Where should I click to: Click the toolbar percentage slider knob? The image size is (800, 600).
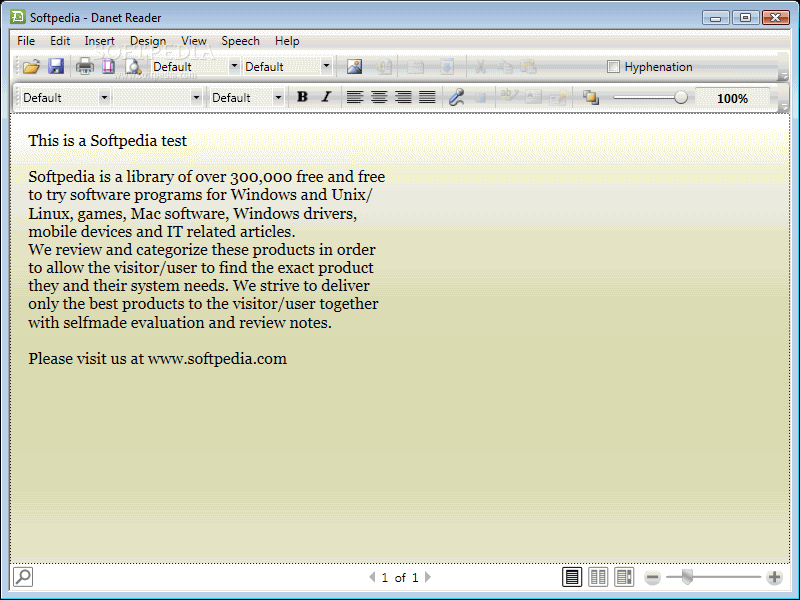pos(681,97)
